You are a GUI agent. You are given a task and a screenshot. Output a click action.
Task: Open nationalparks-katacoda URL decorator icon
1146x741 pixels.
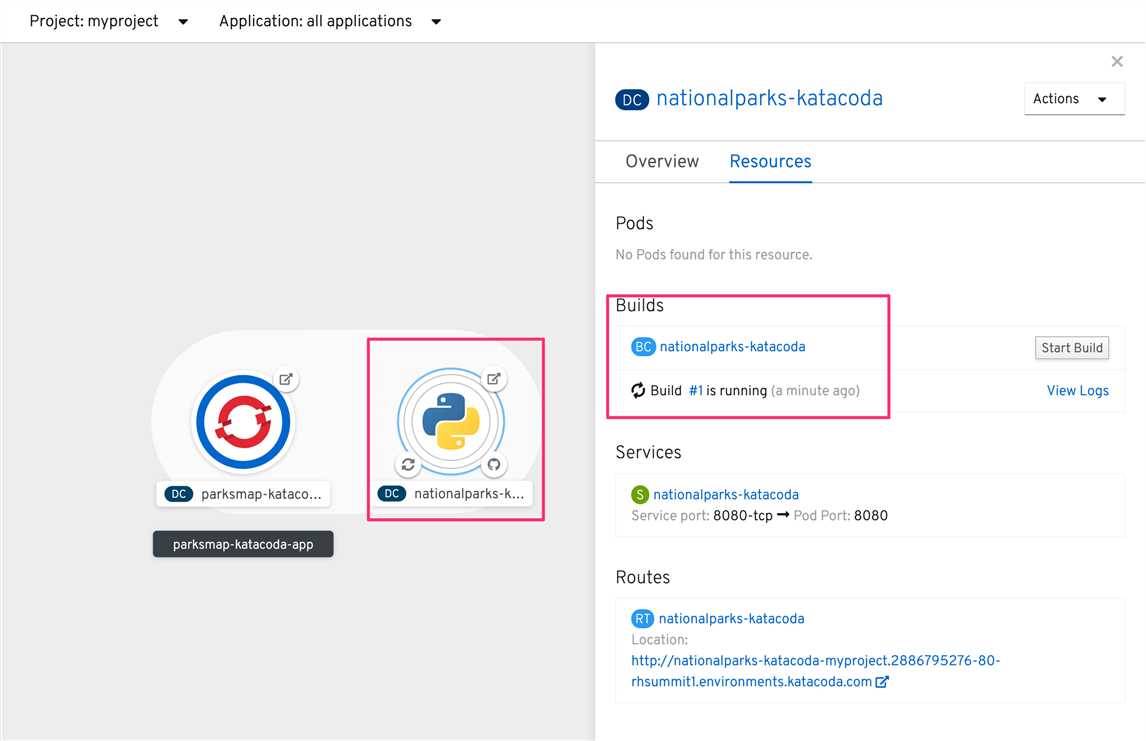tap(494, 379)
